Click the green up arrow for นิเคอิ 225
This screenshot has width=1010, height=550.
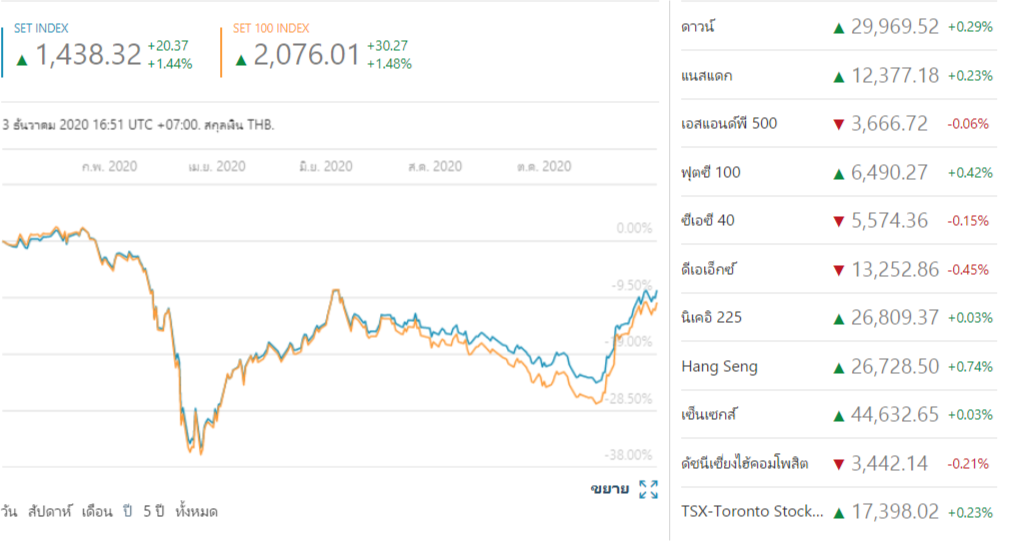839,318
